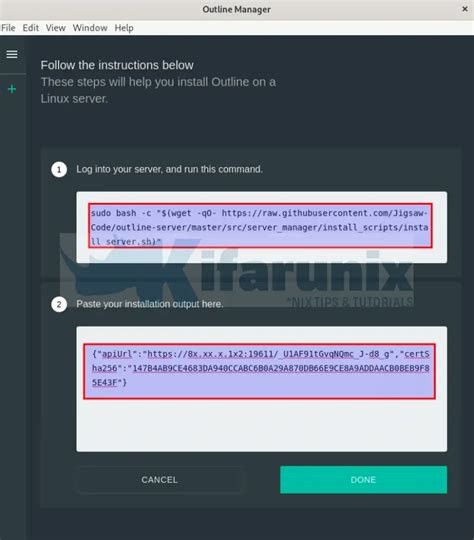Close the Outline Manager window
Screen dimensions: 474x540
(x=465, y=9)
